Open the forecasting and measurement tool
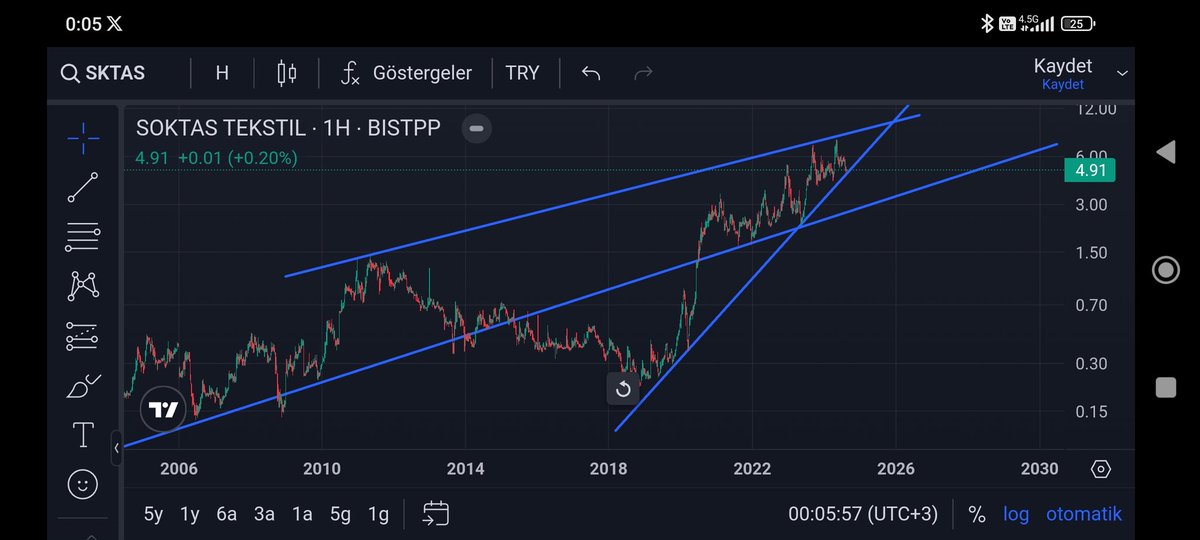 tap(83, 336)
